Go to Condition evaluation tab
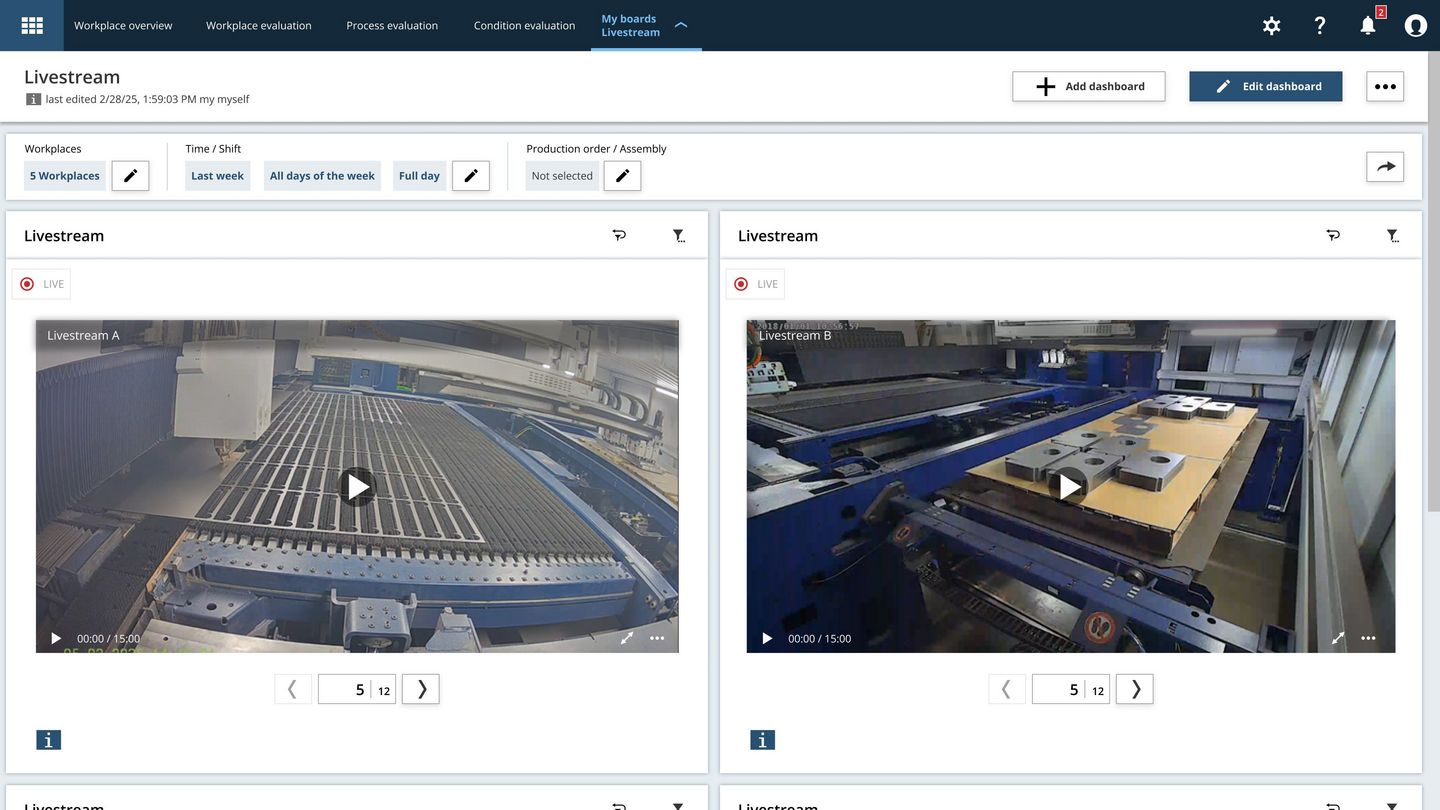Image resolution: width=1440 pixels, height=810 pixels. (524, 26)
